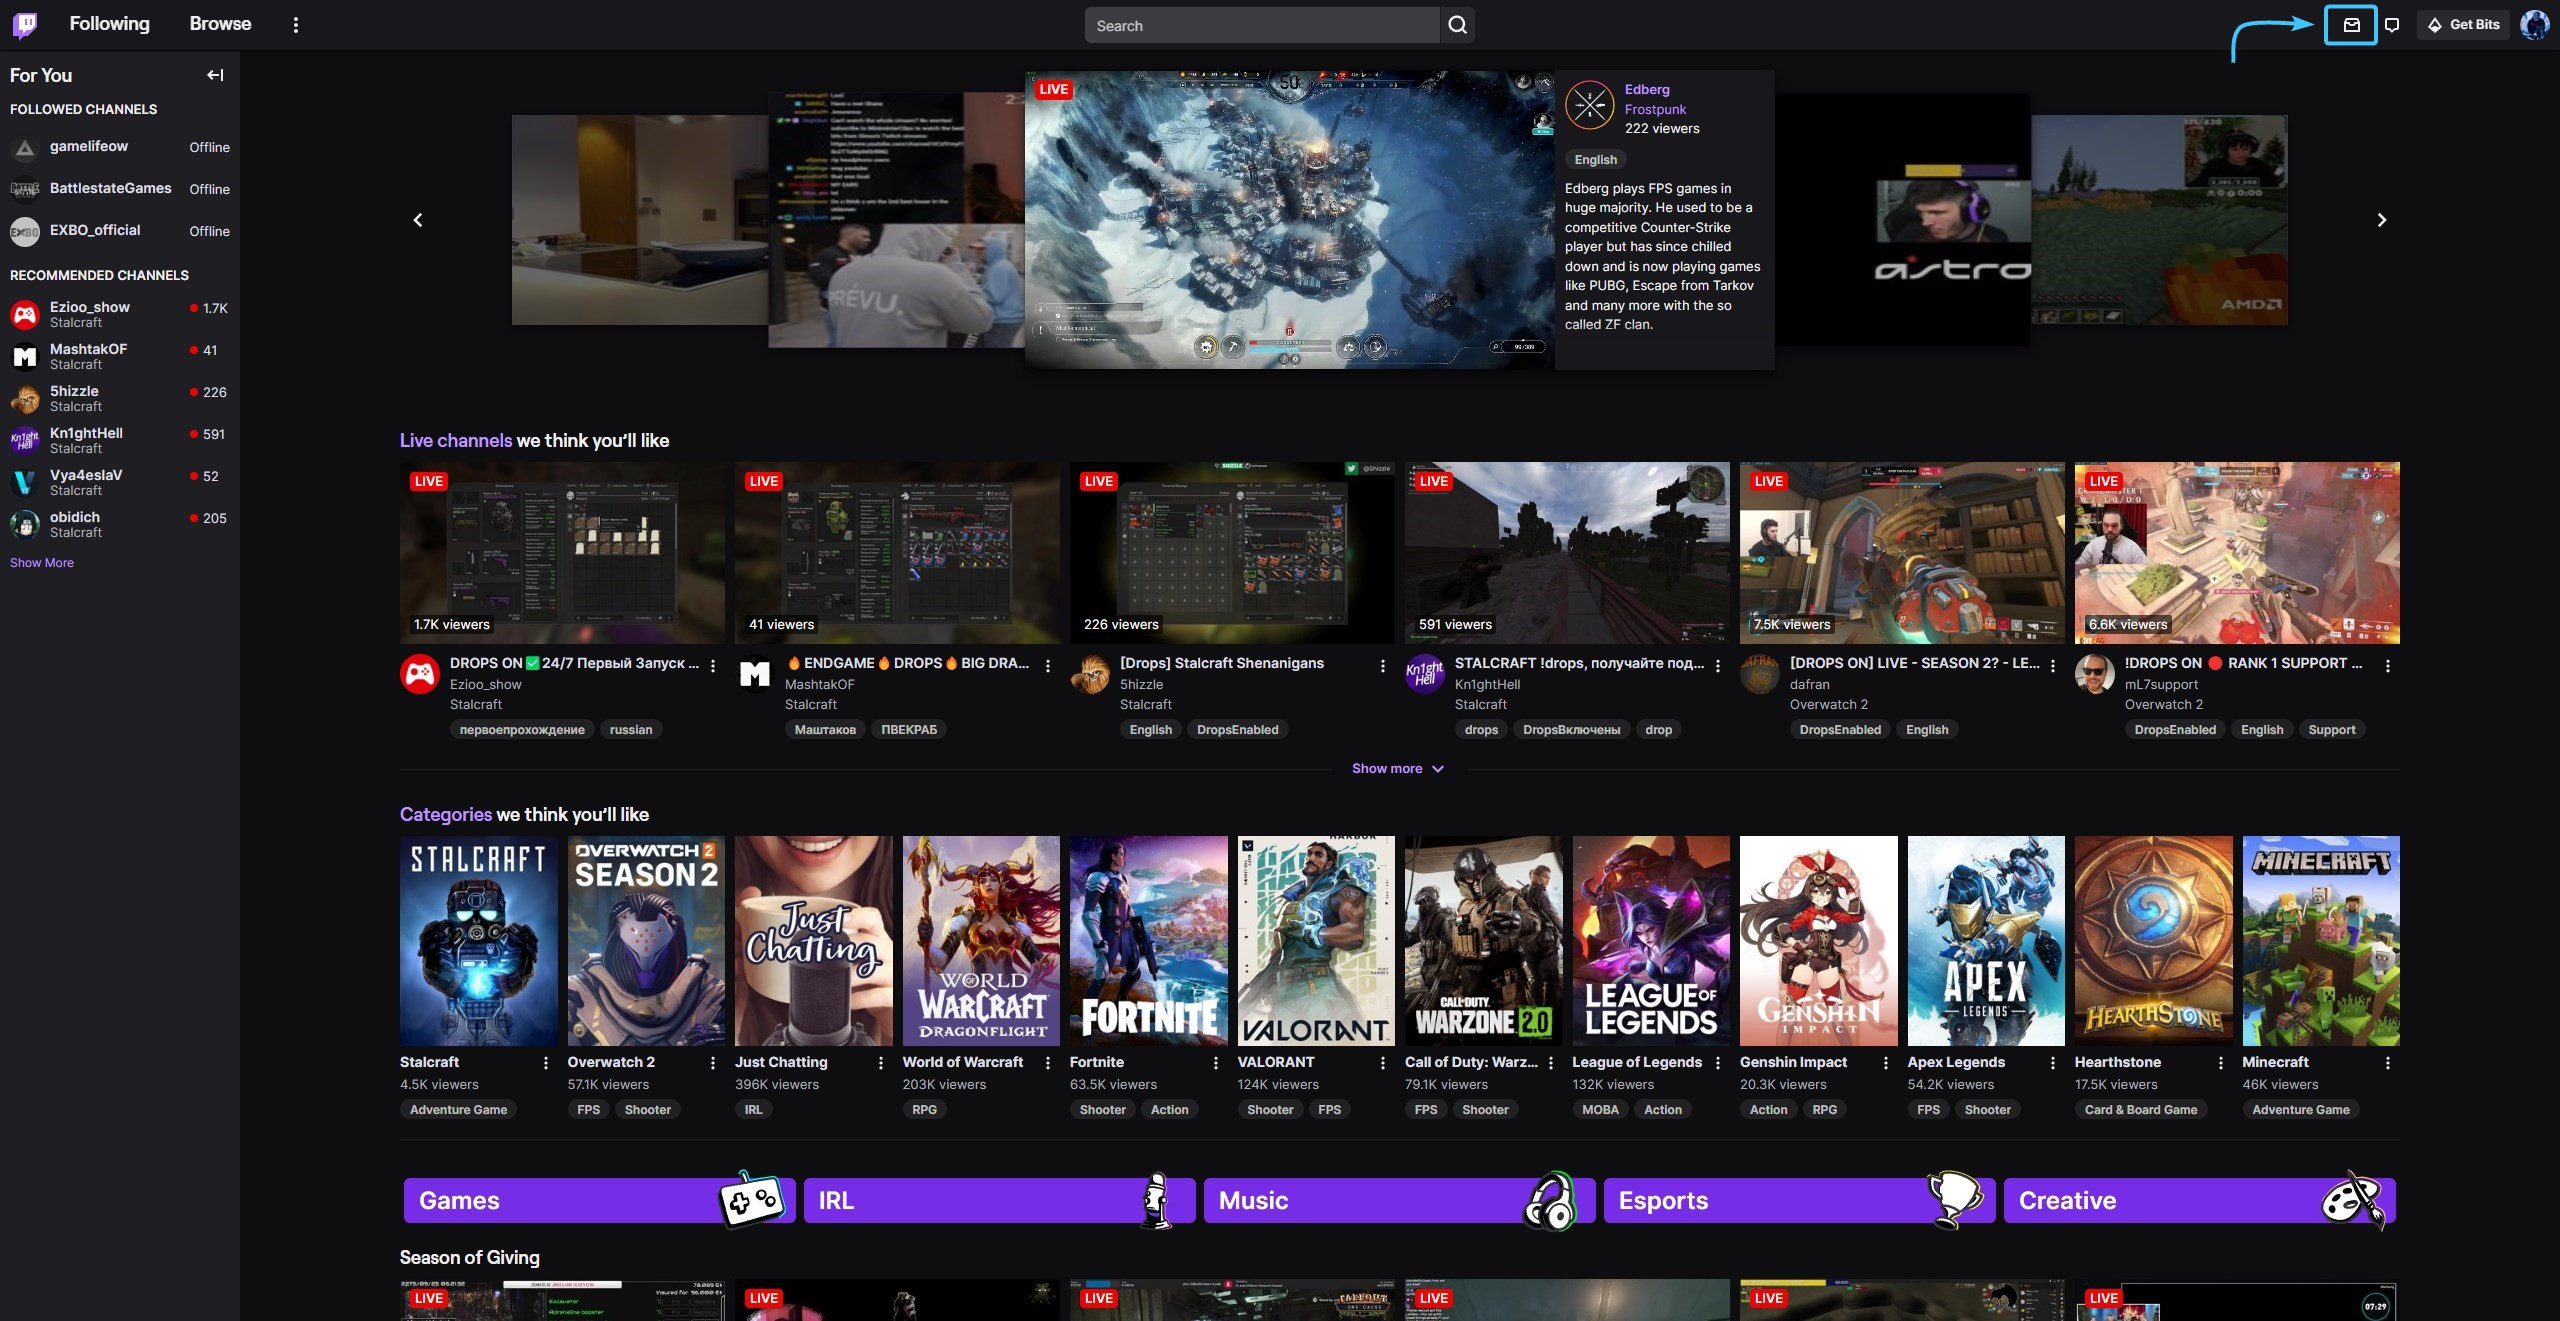Open the astro carousel stream thumbnail
The image size is (2560, 1321).
pos(1905,220)
